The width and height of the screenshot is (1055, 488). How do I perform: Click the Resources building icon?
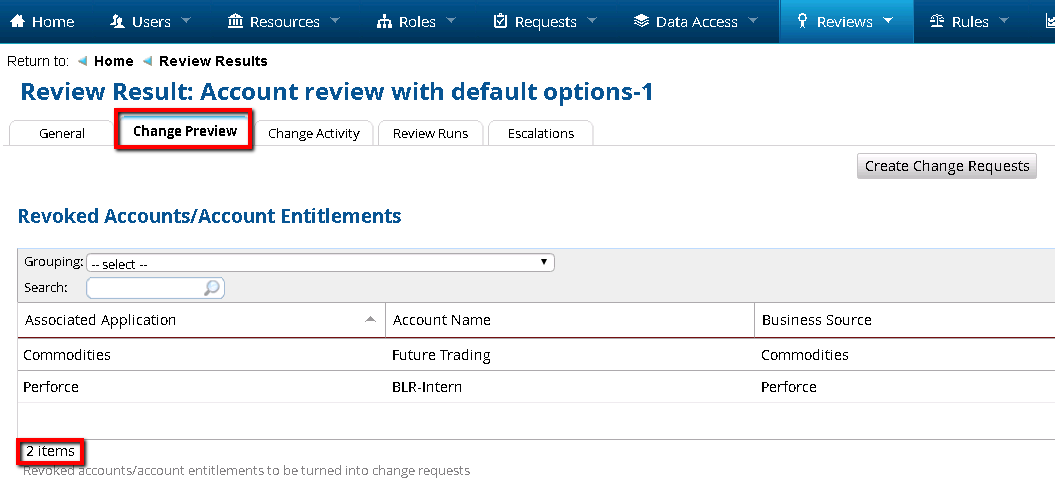click(235, 21)
